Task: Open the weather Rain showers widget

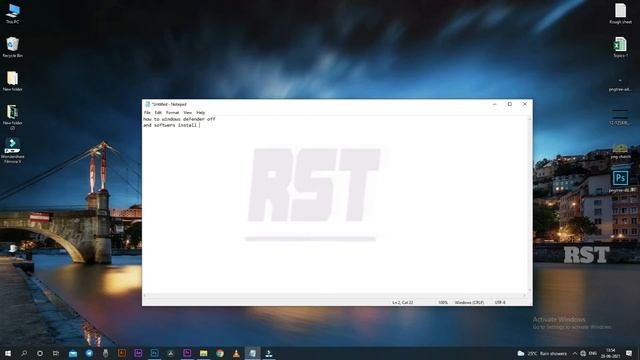Action: (542, 353)
